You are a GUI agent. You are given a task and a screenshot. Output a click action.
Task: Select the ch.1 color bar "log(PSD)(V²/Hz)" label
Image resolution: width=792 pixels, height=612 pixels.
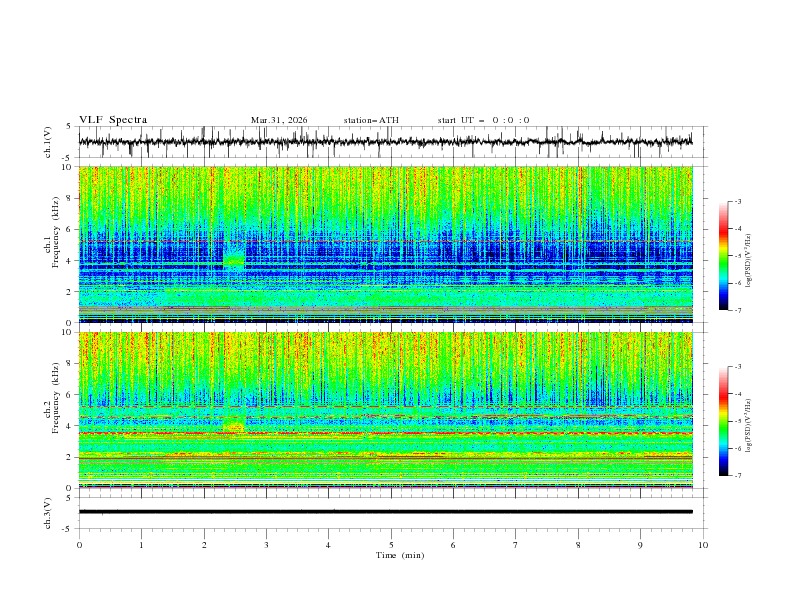[748, 261]
